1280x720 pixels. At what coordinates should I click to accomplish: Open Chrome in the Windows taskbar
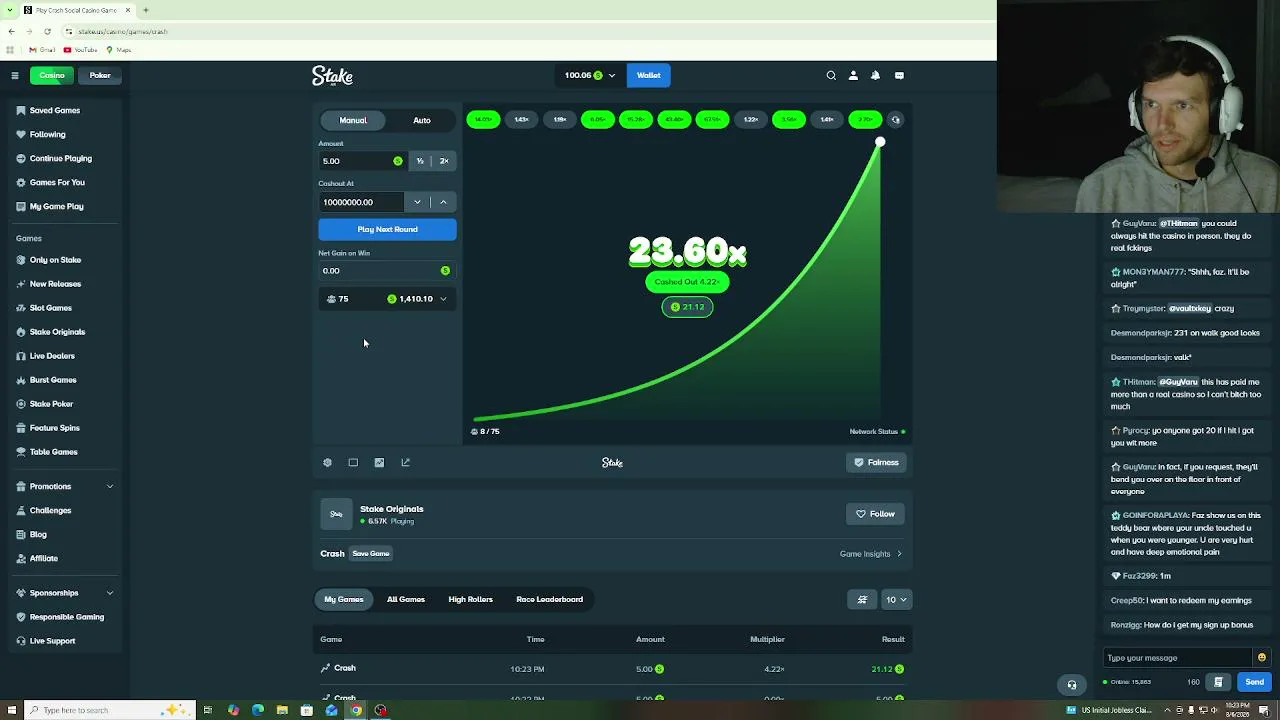356,710
